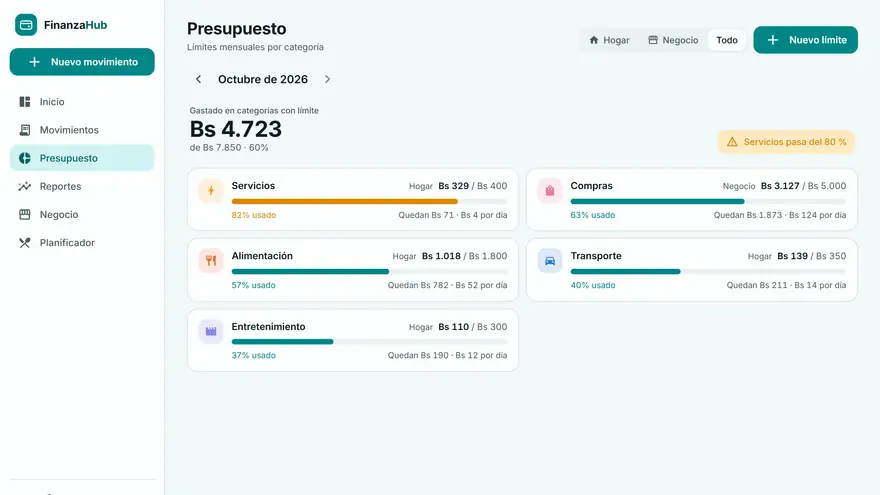Filter budget by Hogar

609,40
